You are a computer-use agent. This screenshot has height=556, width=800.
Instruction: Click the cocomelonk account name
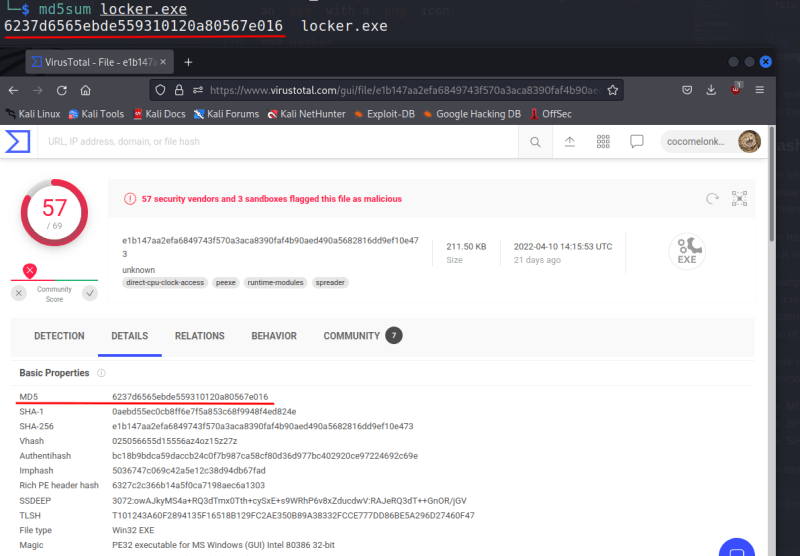click(x=695, y=142)
